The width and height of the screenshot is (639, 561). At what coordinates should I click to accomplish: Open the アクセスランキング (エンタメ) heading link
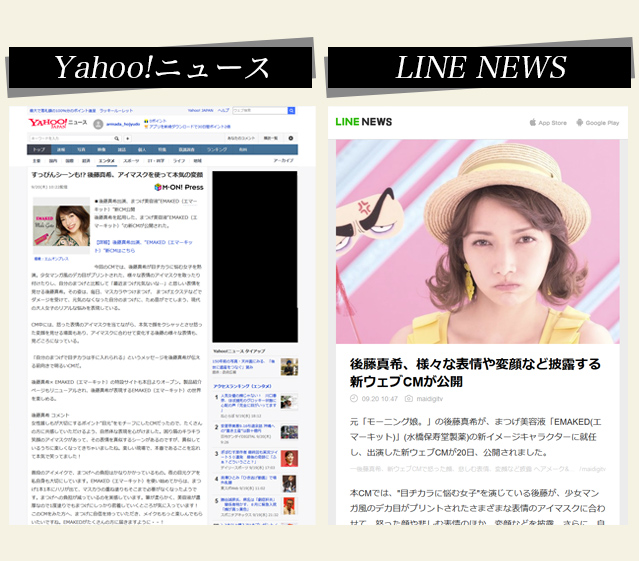coord(242,386)
